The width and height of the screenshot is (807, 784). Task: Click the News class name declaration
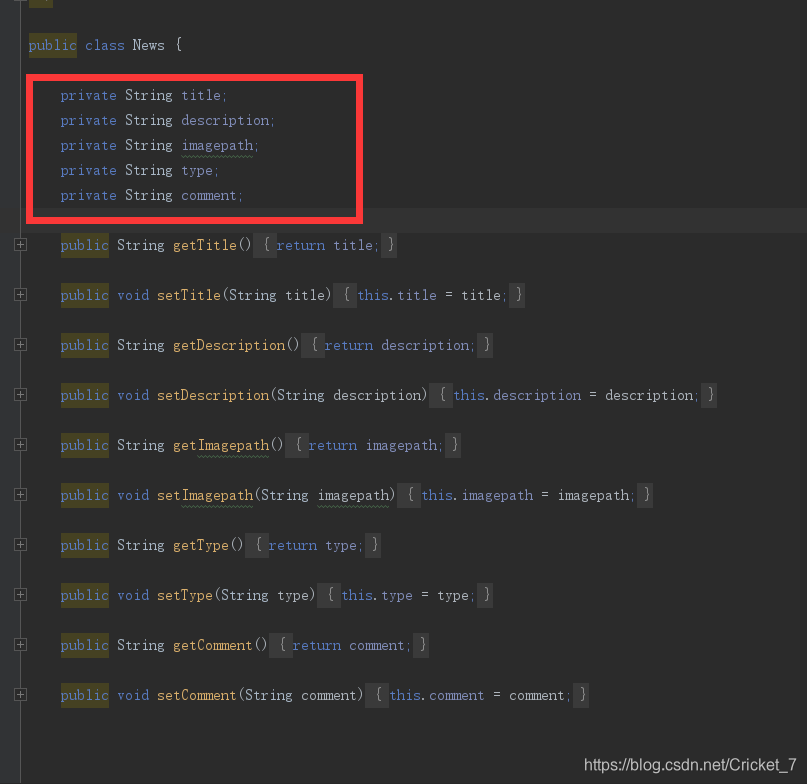coord(148,44)
